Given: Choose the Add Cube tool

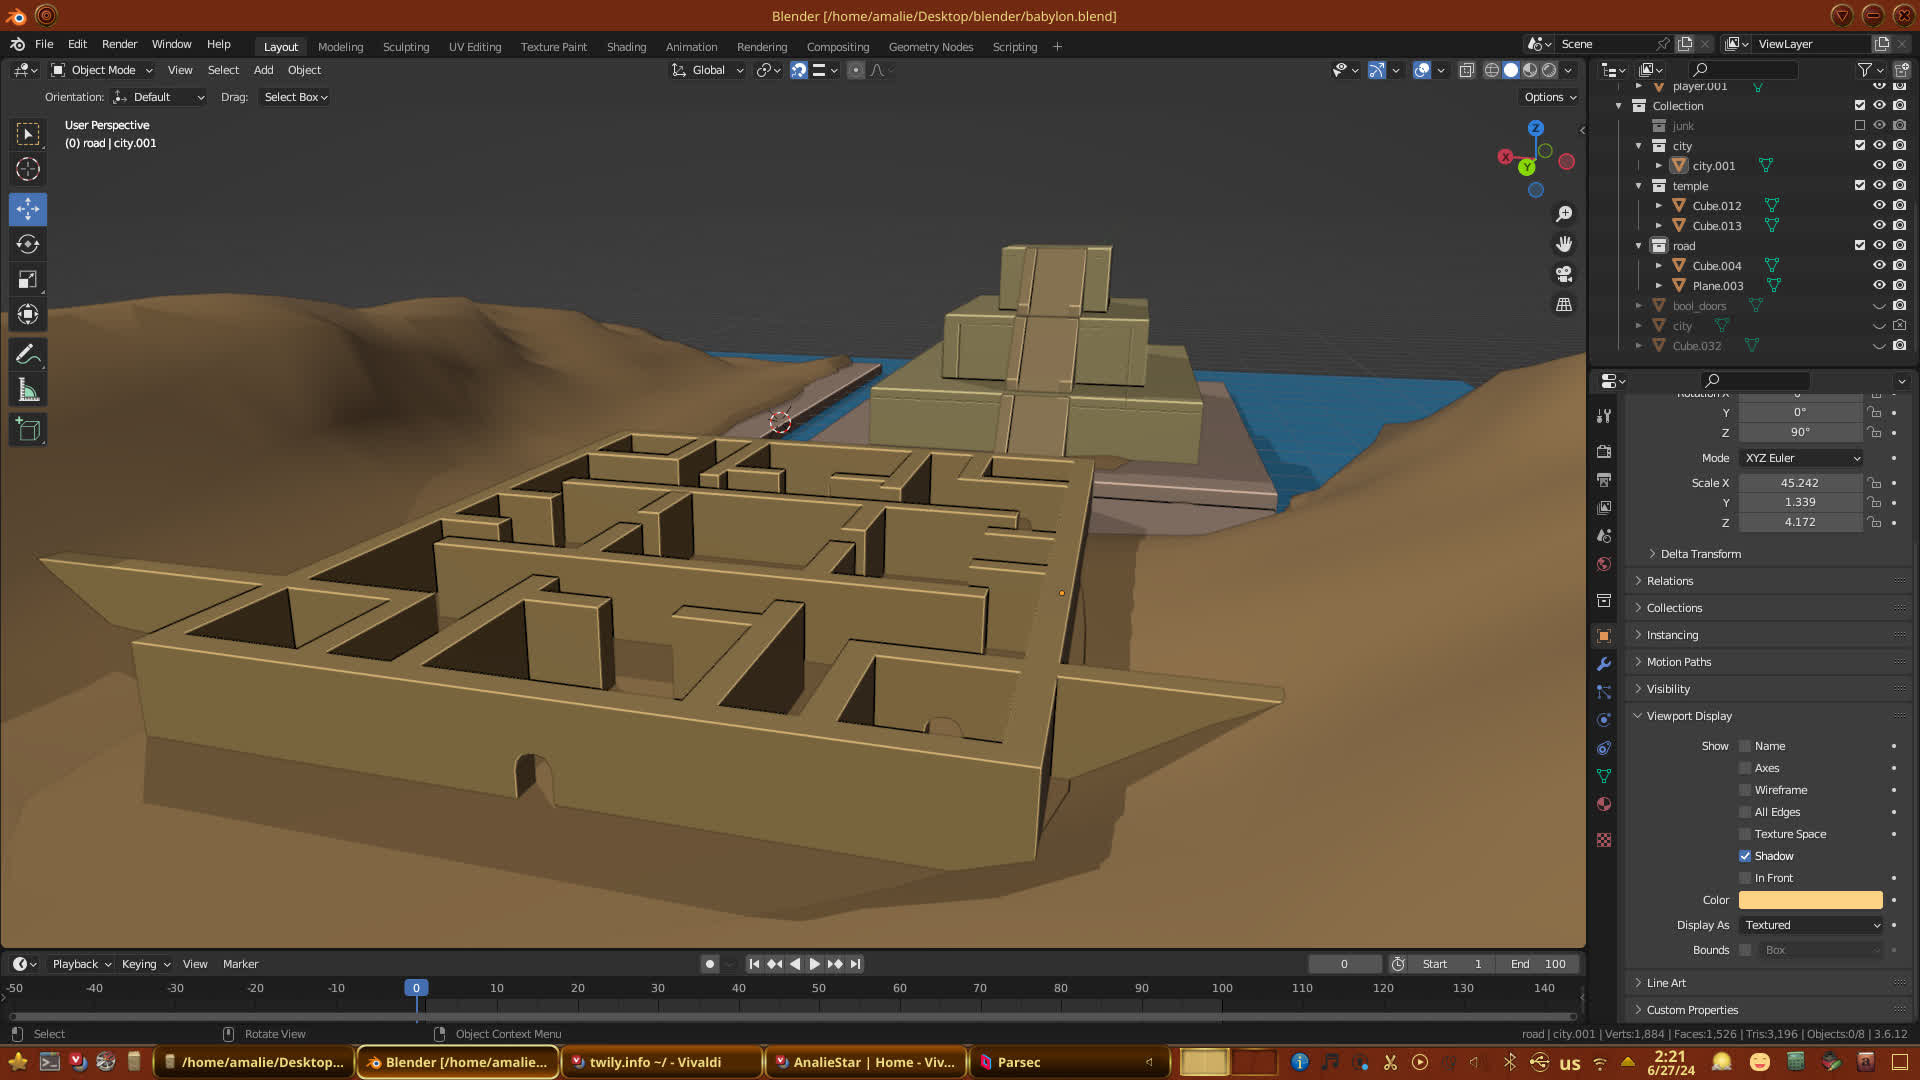Looking at the screenshot, I should pos(28,430).
